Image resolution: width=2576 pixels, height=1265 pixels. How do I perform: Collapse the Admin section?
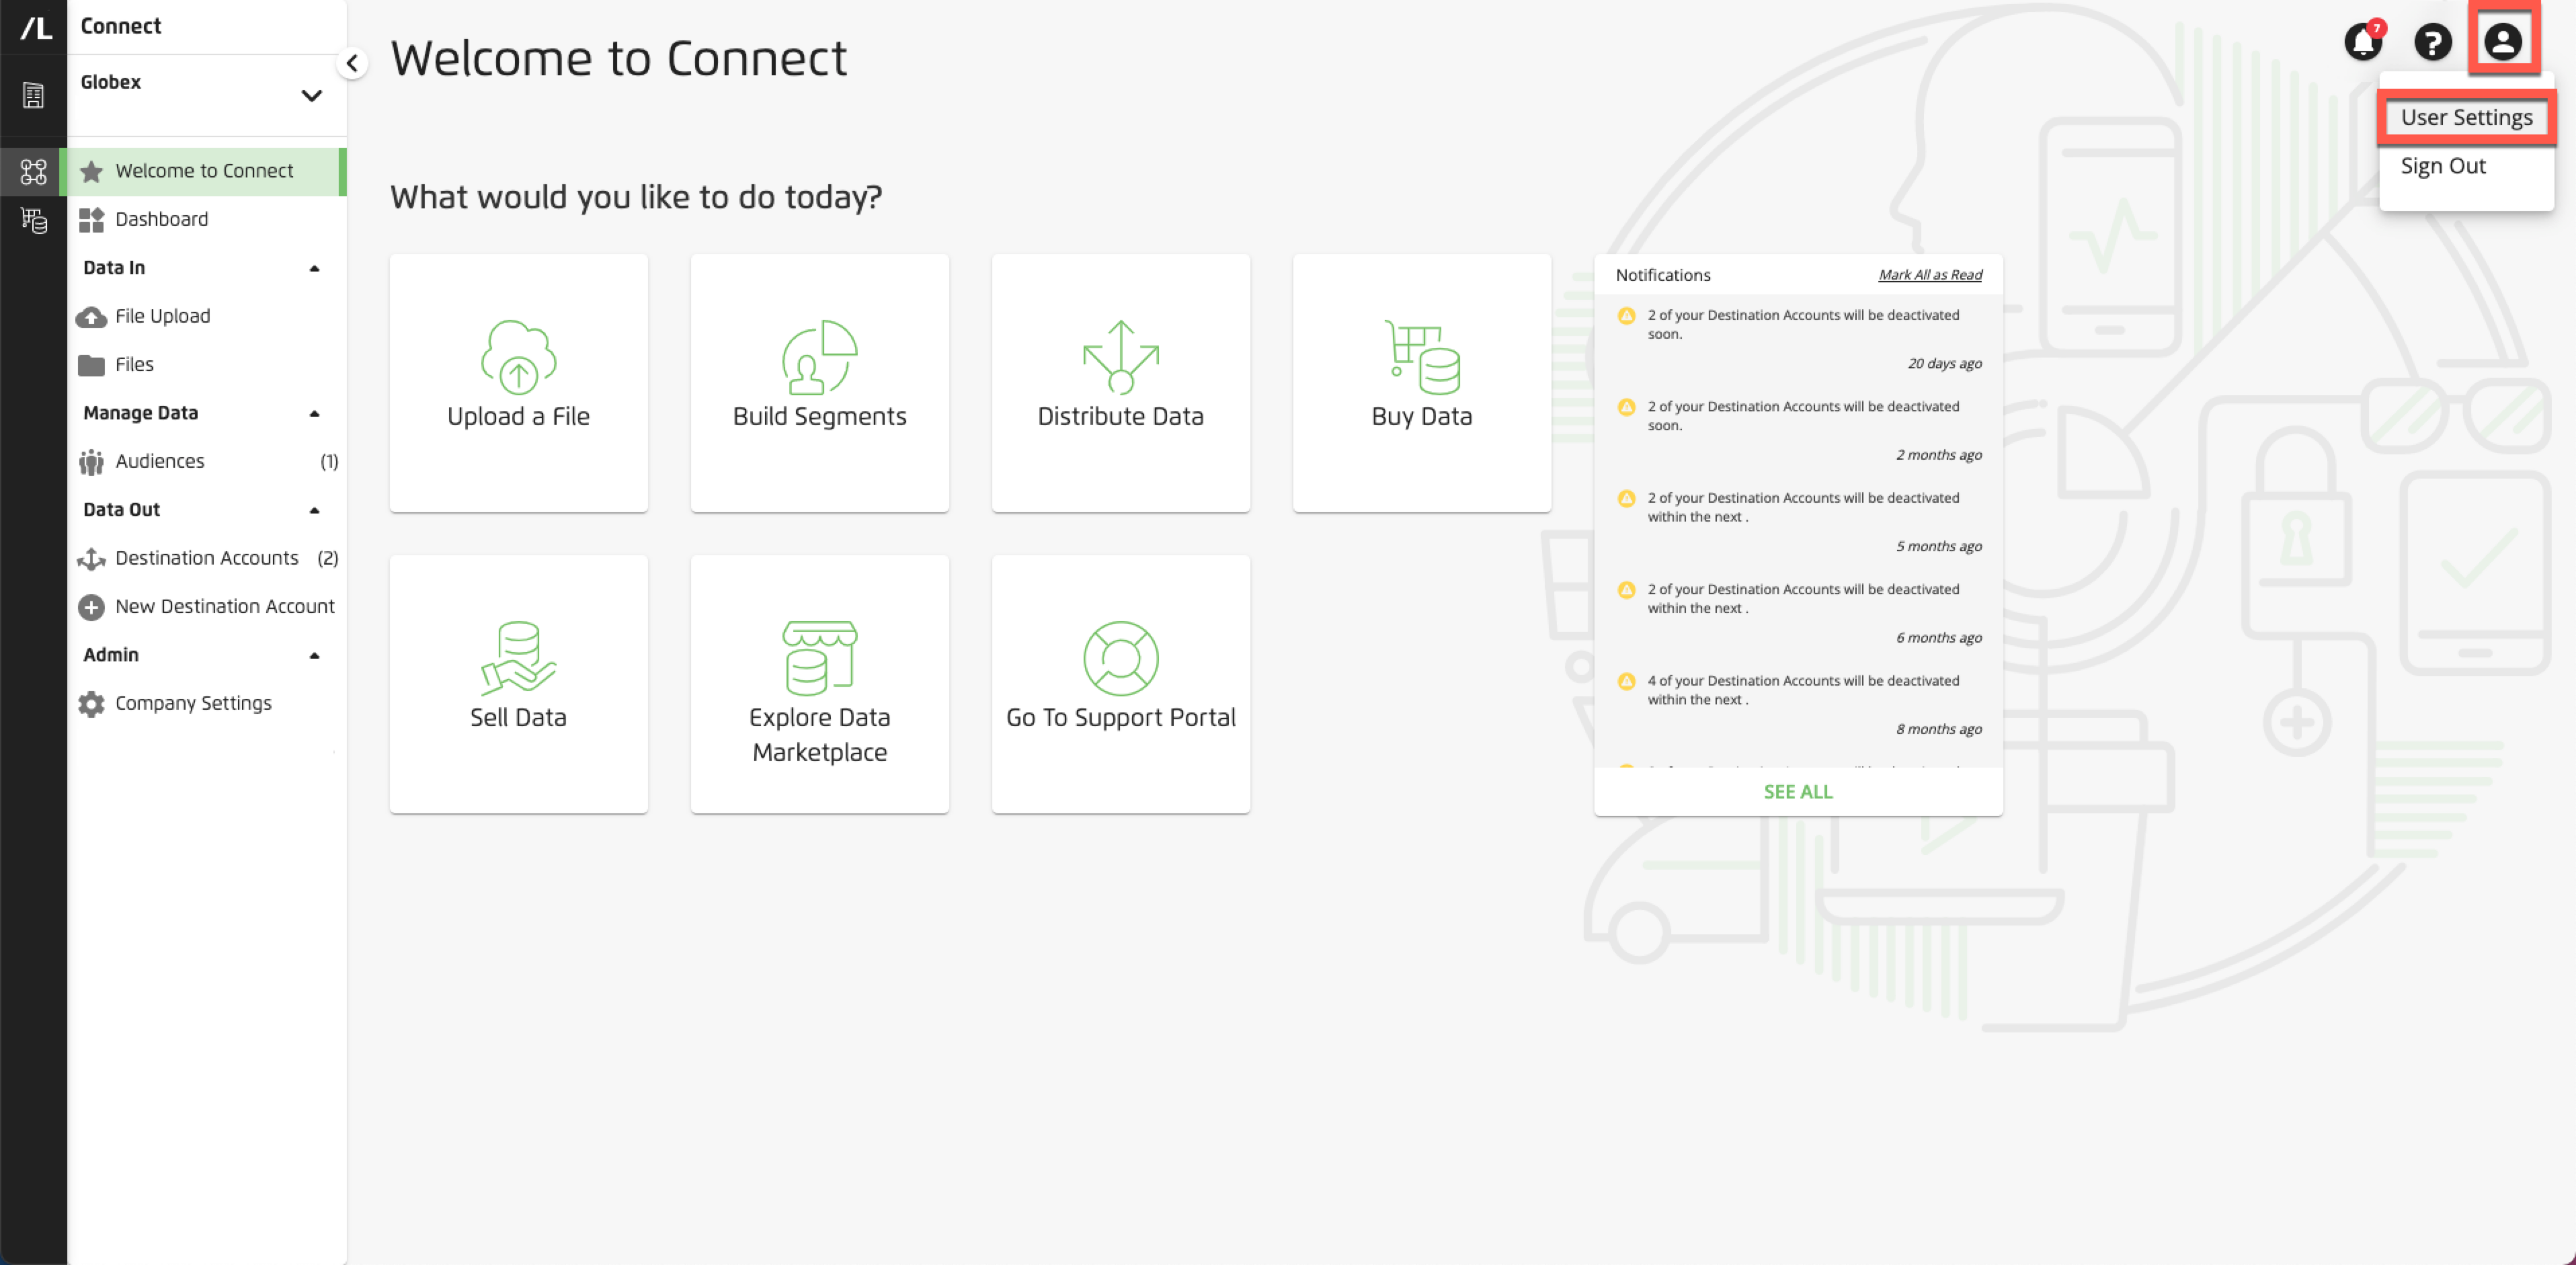314,655
